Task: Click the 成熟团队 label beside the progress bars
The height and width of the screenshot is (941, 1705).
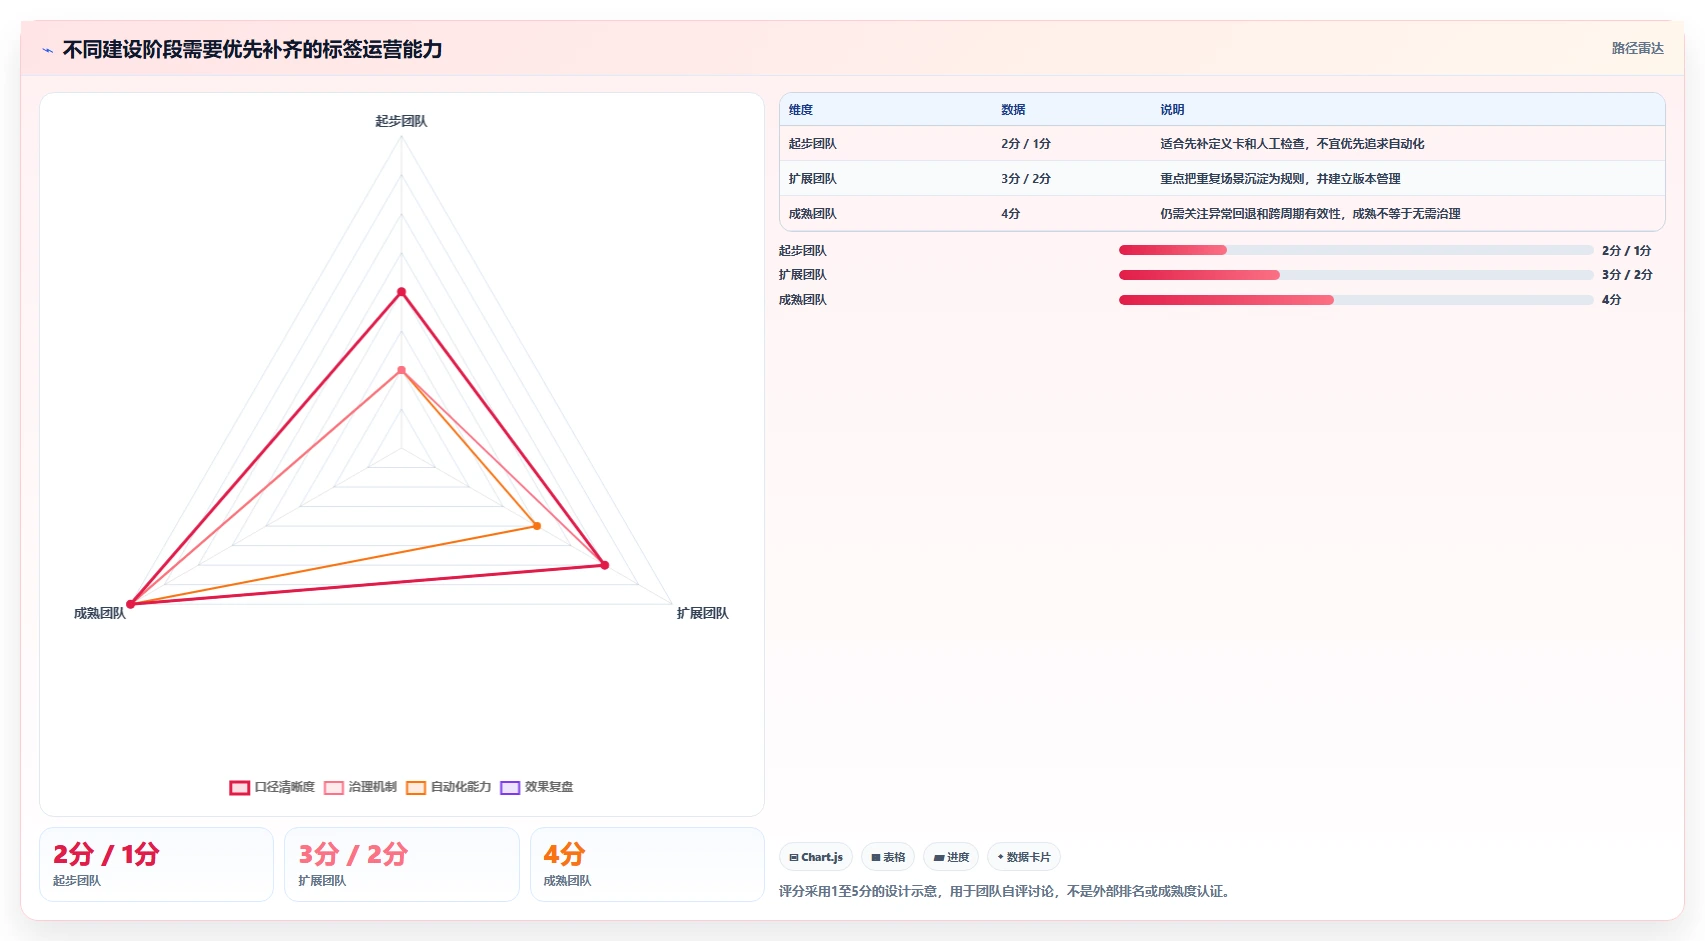Action: (803, 300)
